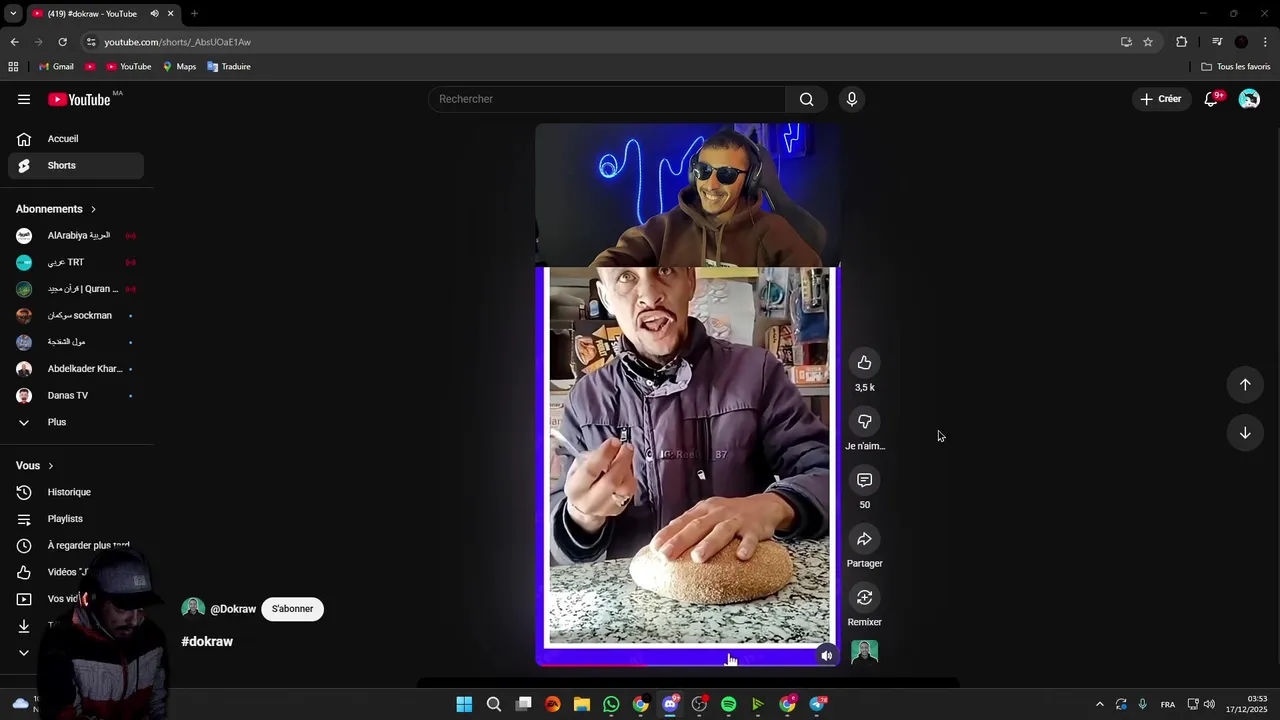Open File Explorer from the taskbar

(x=582, y=704)
